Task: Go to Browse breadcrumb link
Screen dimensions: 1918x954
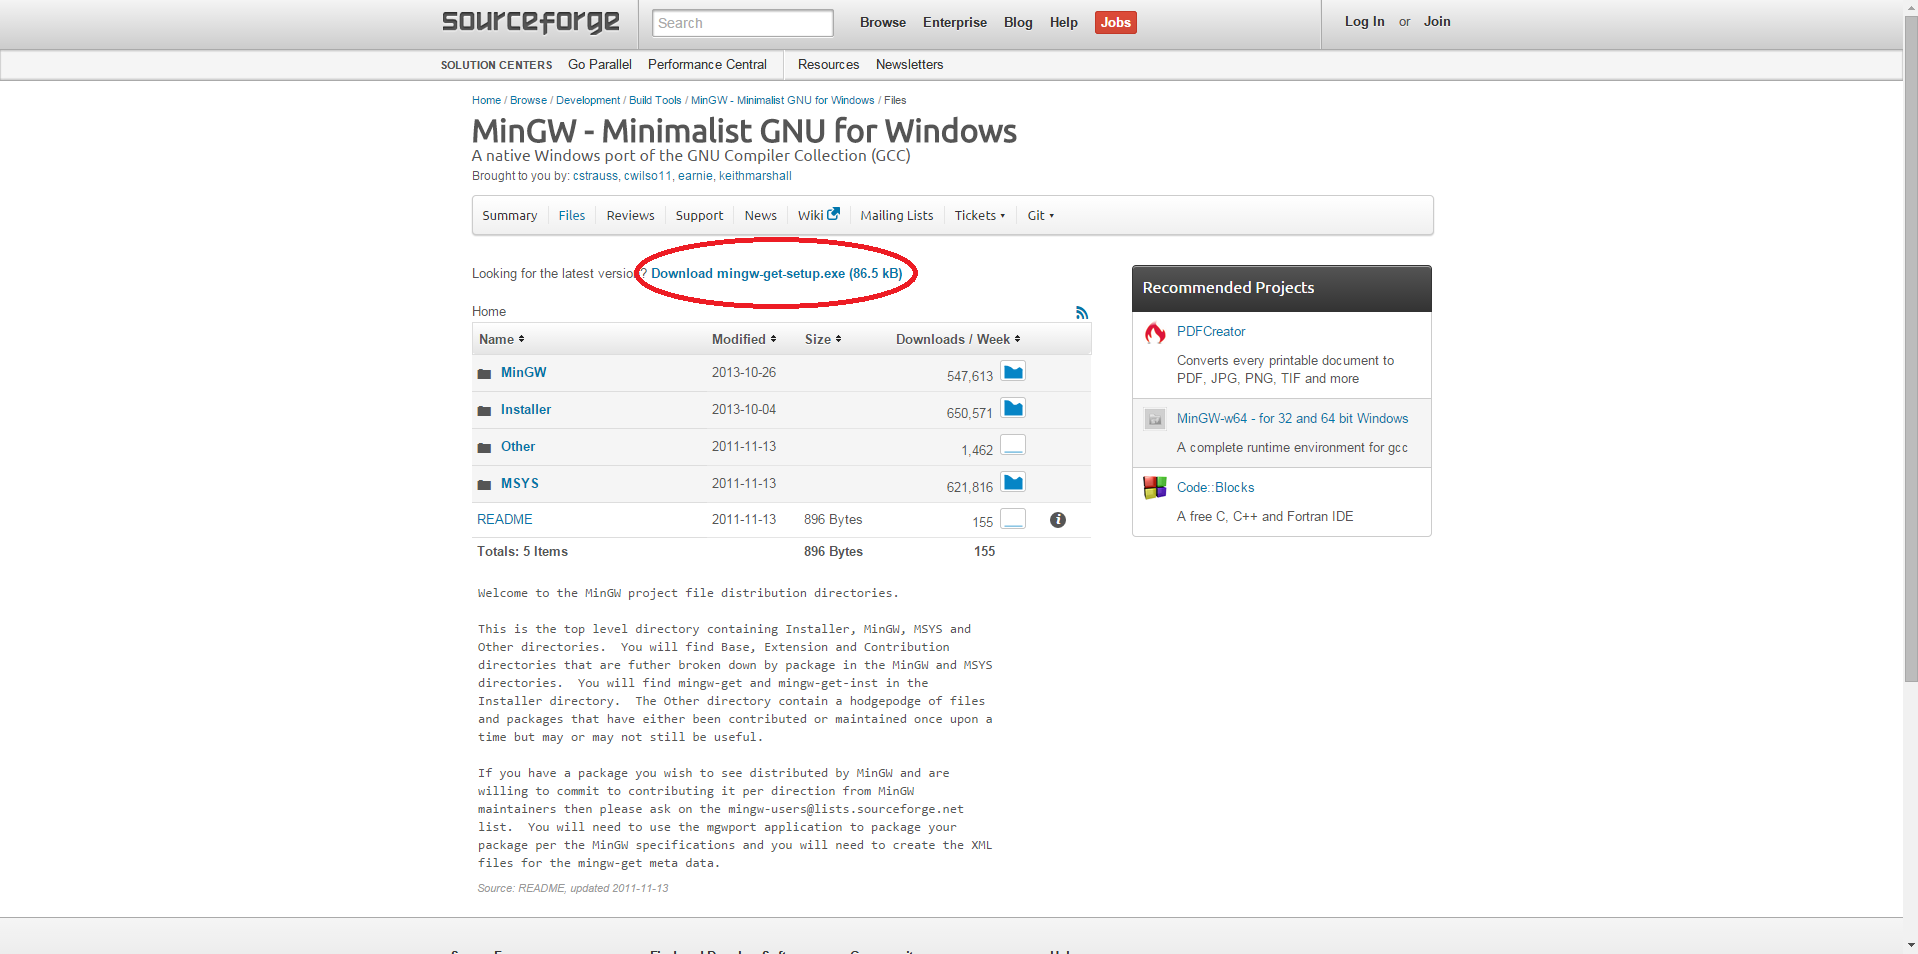Action: coord(528,100)
